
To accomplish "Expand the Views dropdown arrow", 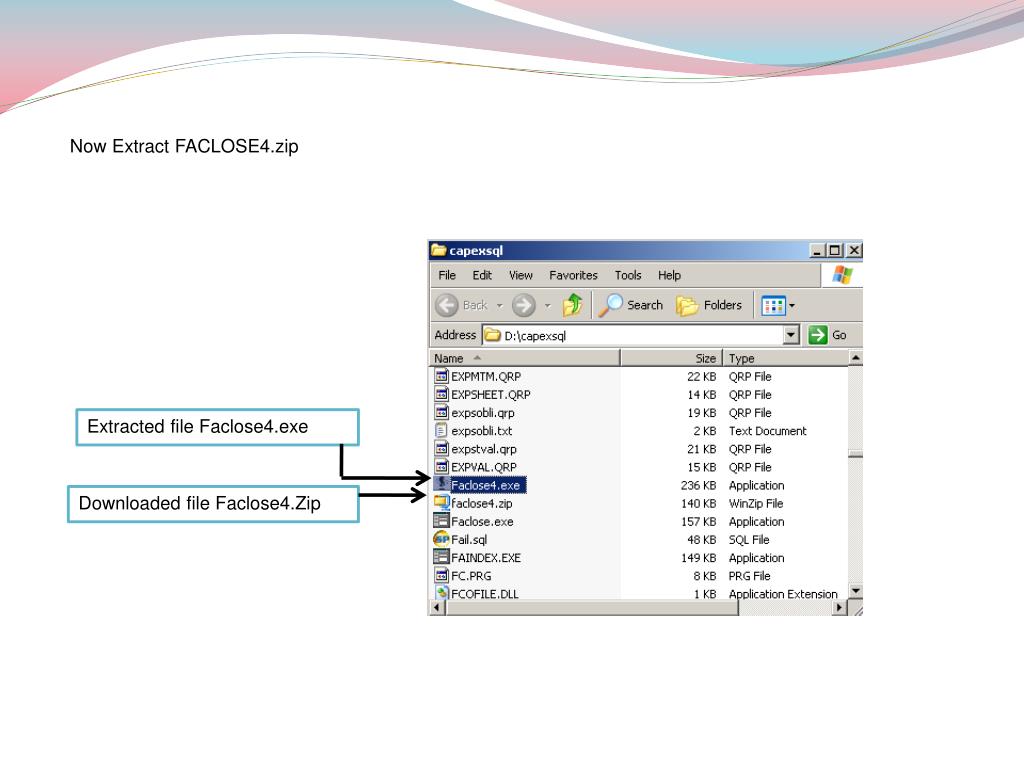I will [x=792, y=306].
